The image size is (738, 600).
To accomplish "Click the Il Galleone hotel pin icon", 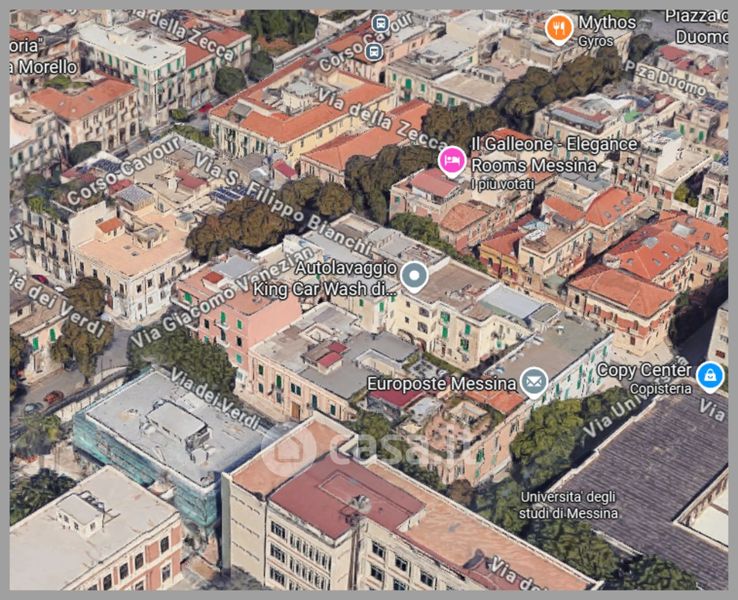I will (452, 162).
